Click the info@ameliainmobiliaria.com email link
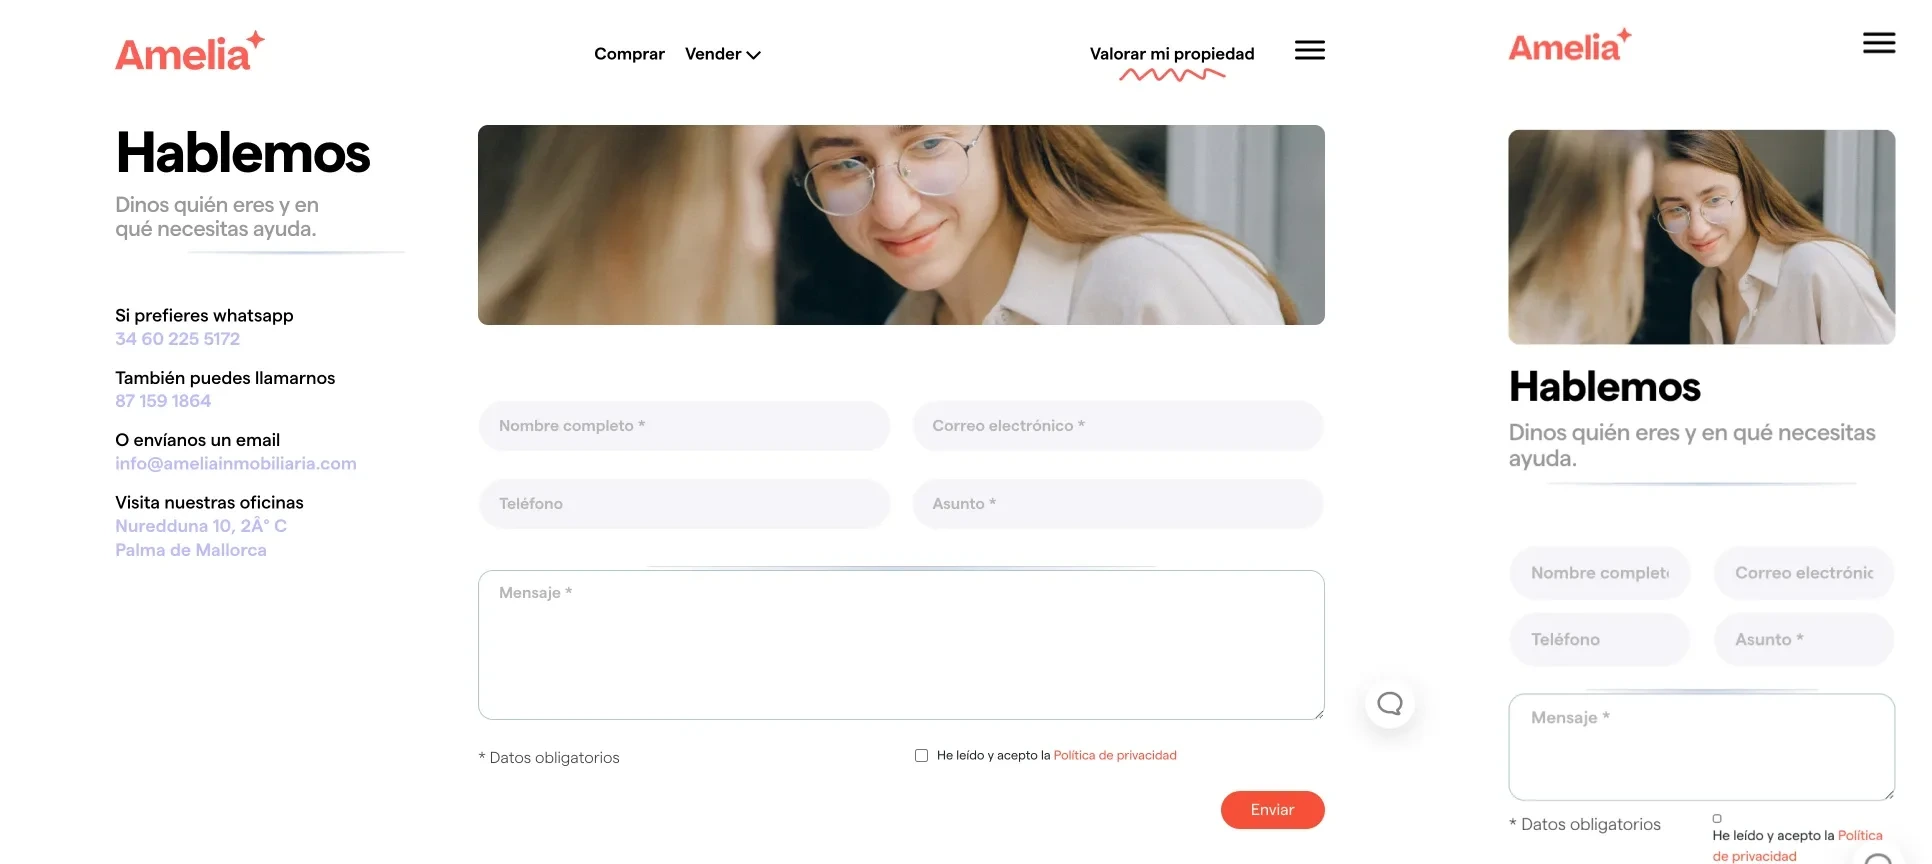The width and height of the screenshot is (1932, 864). click(x=236, y=463)
